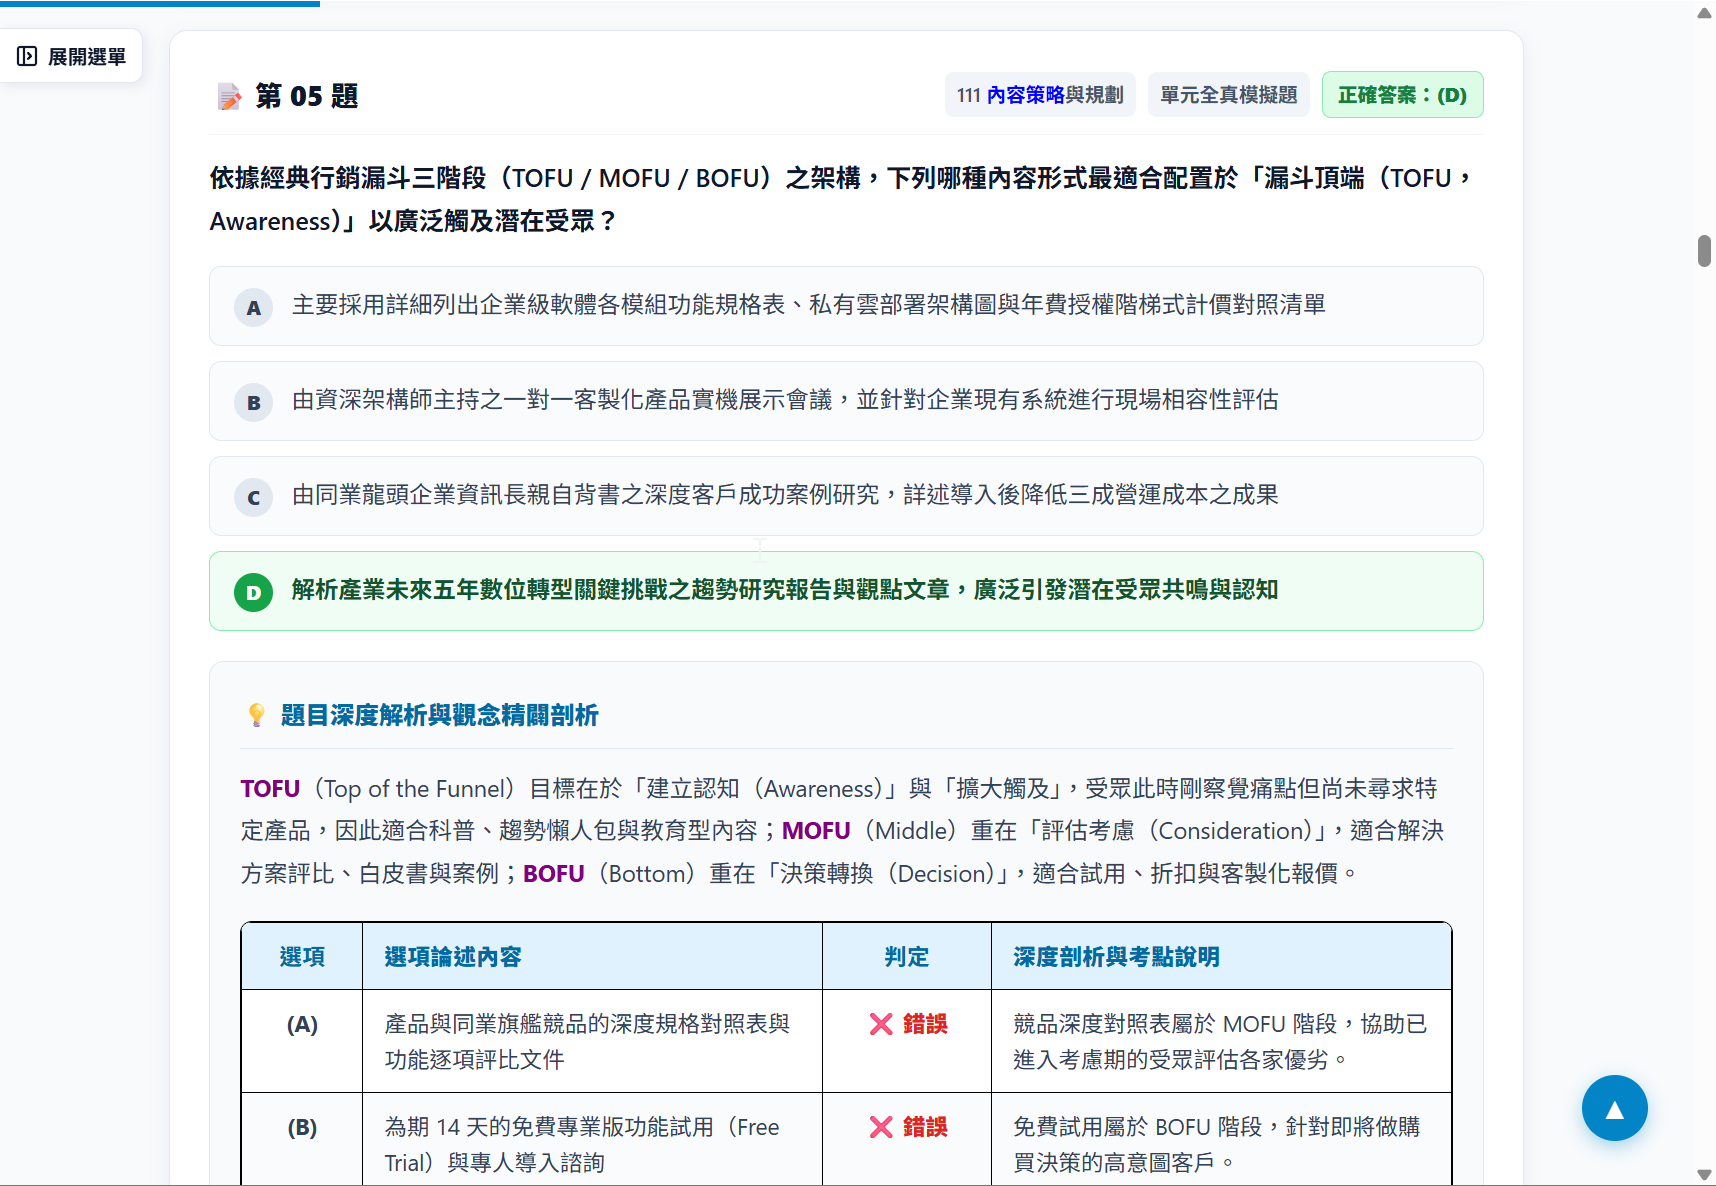Click the red X 錯誤 mark in row A

pos(908,1024)
